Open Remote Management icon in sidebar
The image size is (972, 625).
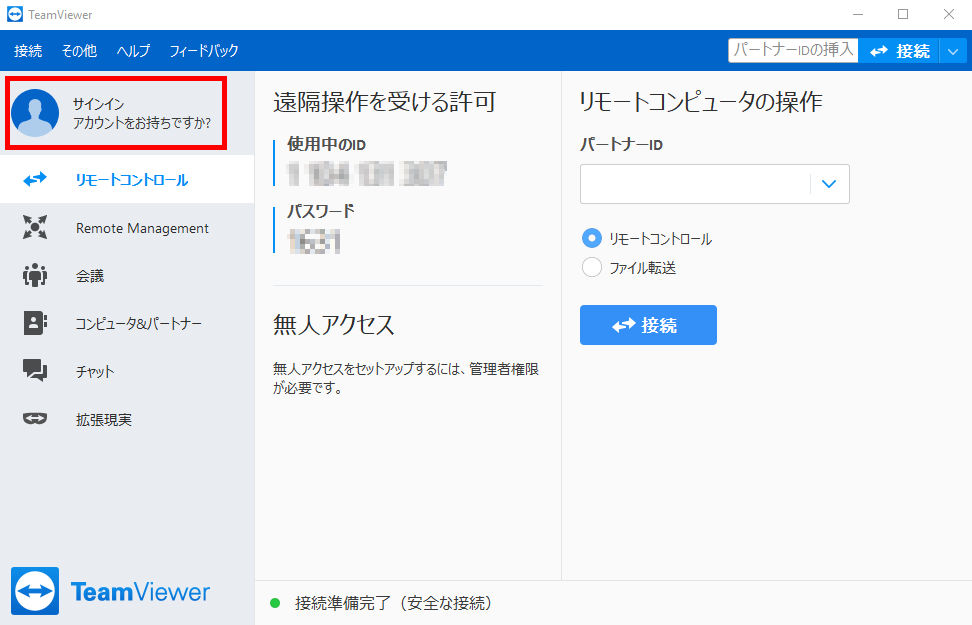35,227
